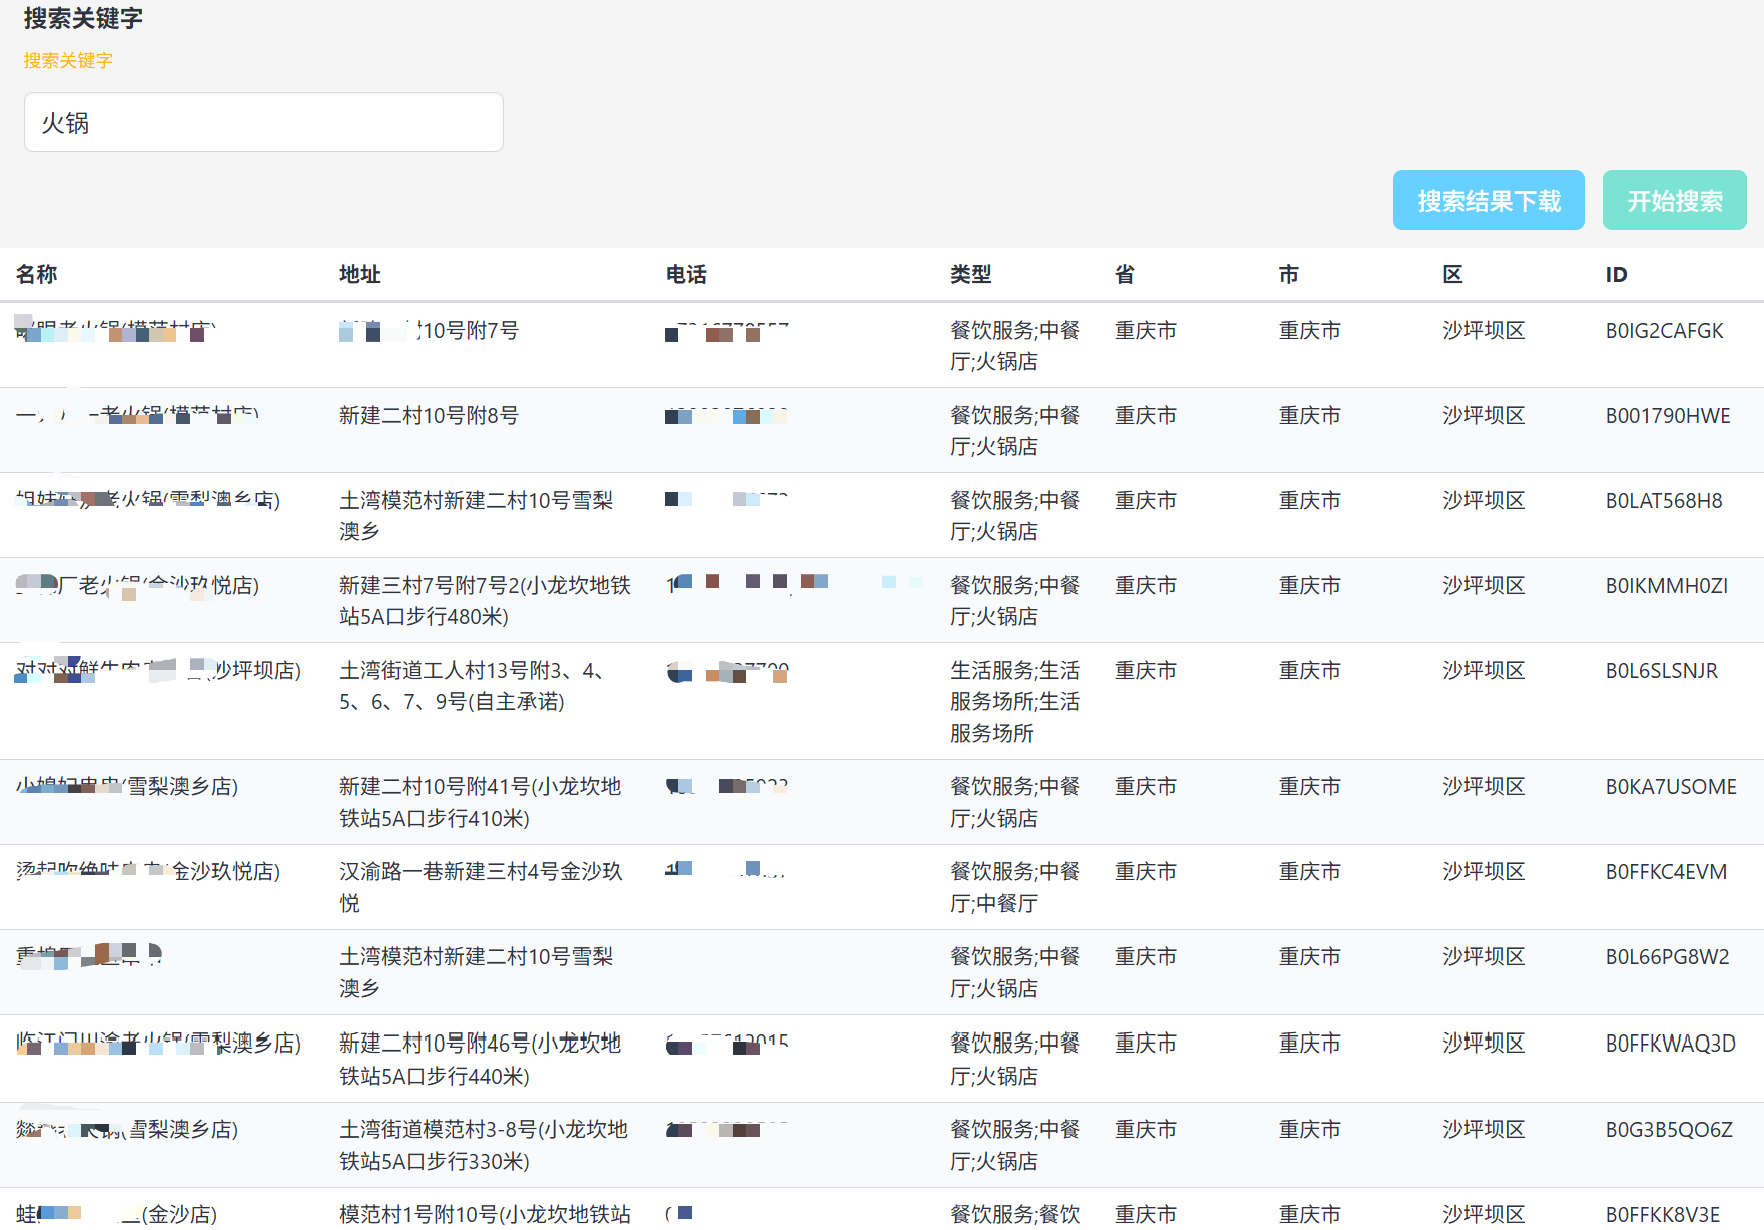Click the 名称 column header
The image size is (1764, 1230).
[37, 274]
